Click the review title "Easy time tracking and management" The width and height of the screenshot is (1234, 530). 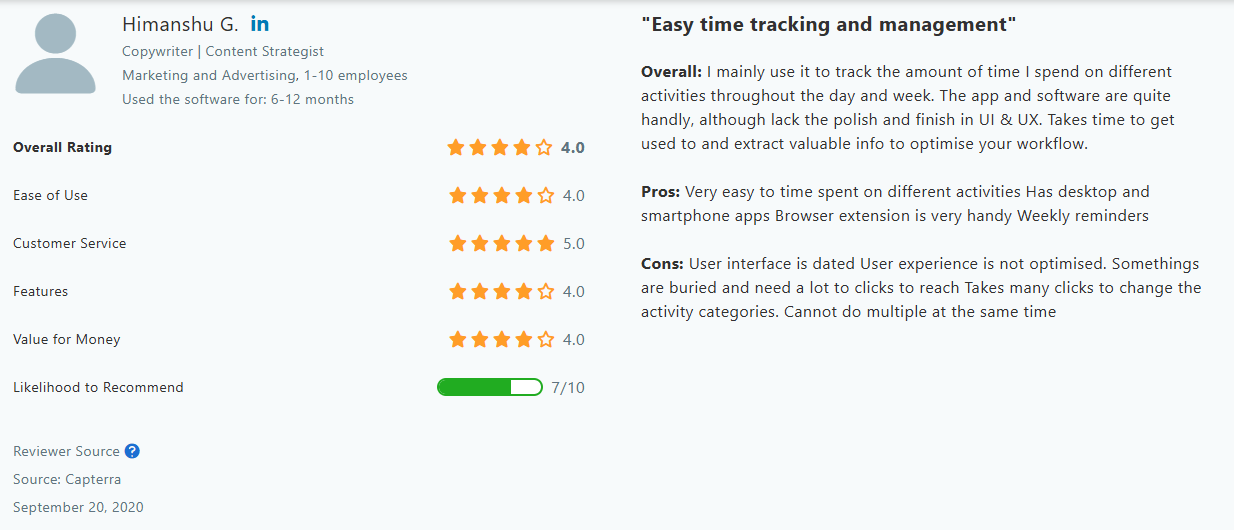tap(829, 24)
